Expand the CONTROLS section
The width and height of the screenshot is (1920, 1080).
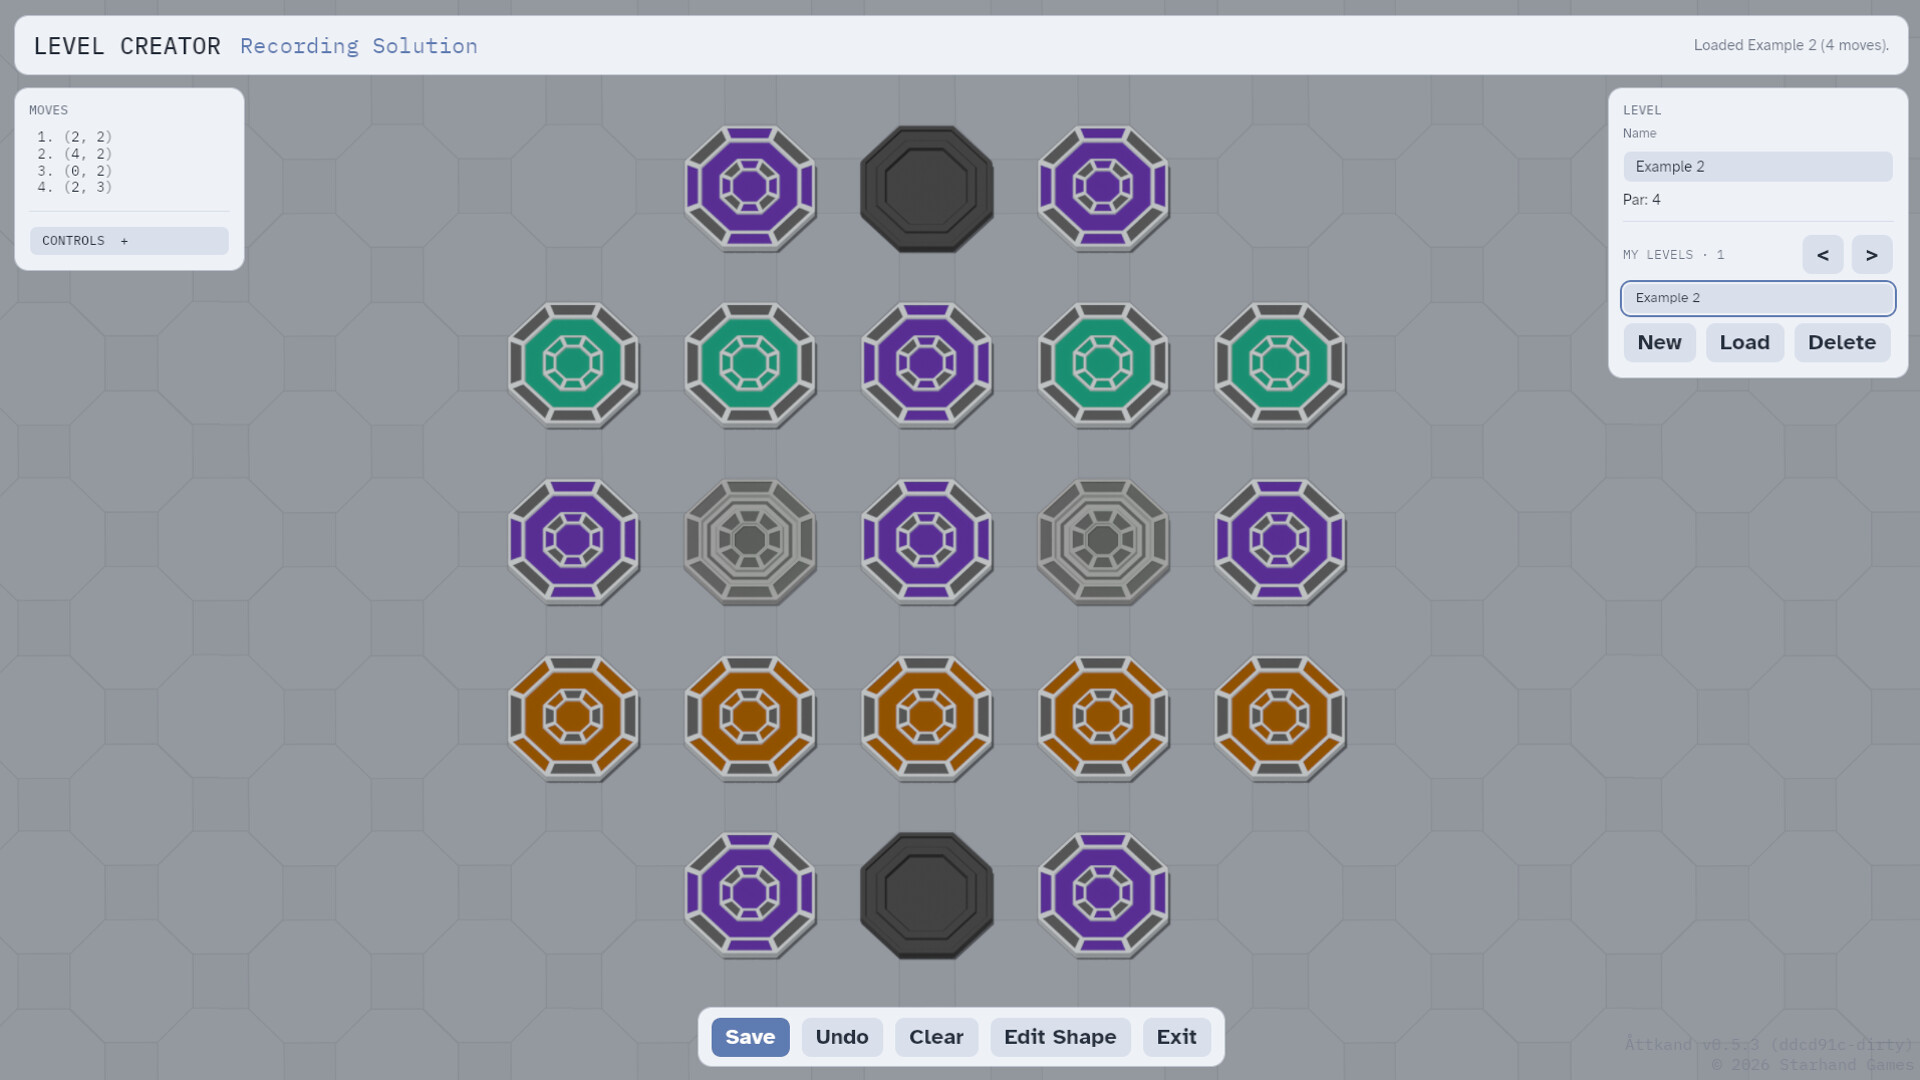point(129,241)
